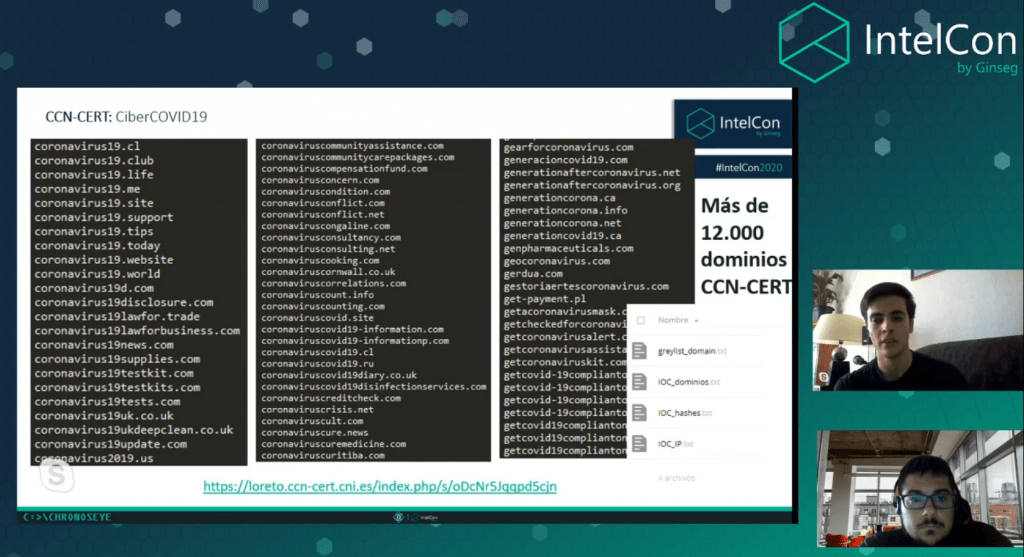Select domain generationaftercoronavirus.net

click(592, 173)
